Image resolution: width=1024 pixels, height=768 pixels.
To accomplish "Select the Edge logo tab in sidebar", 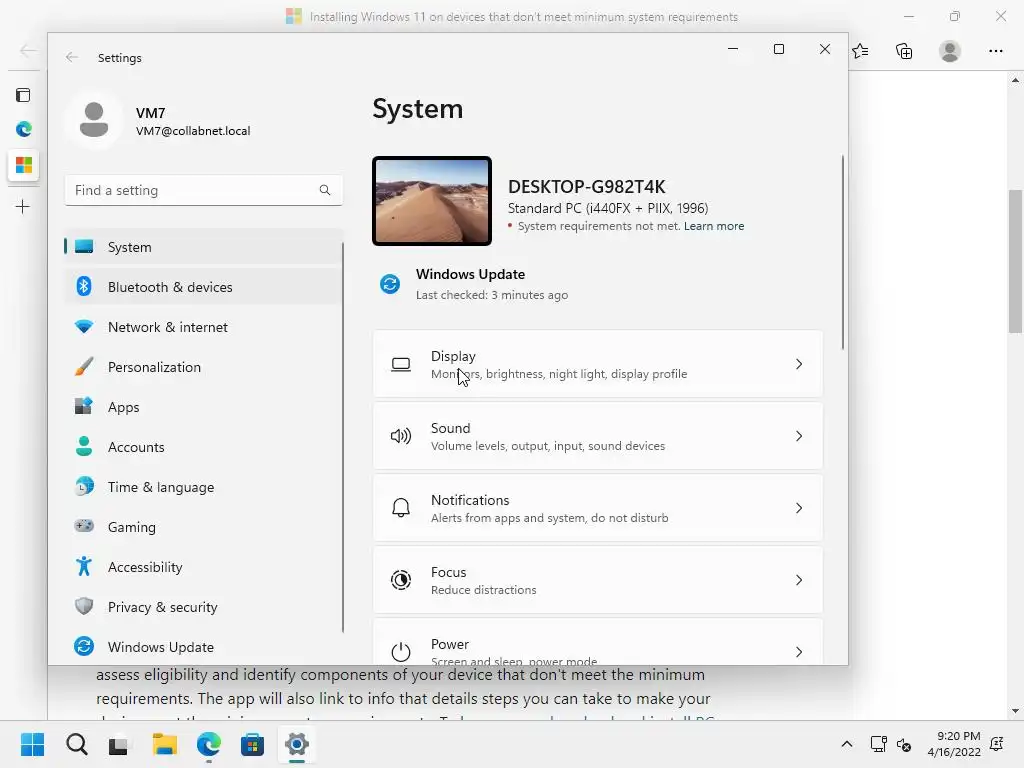I will [x=24, y=129].
